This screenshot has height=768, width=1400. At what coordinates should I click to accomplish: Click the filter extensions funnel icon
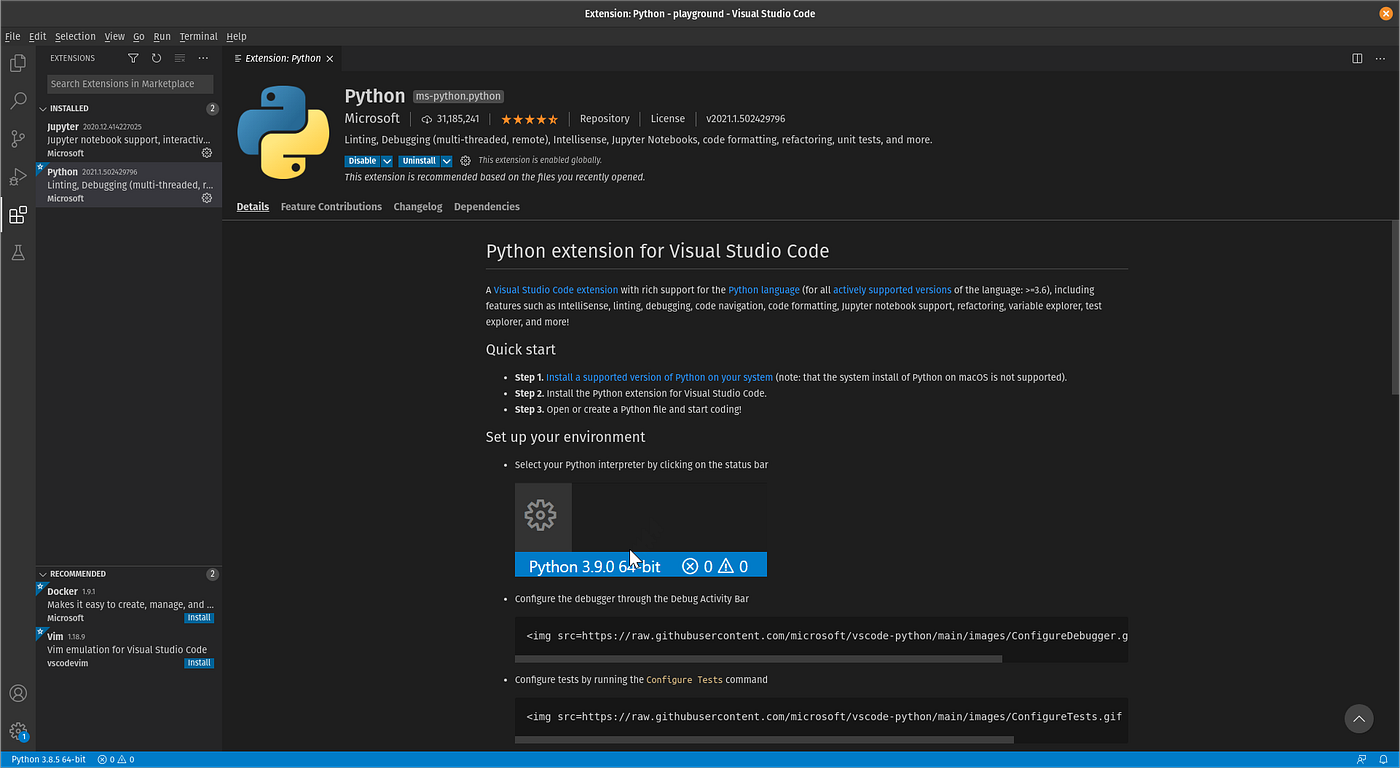click(133, 58)
